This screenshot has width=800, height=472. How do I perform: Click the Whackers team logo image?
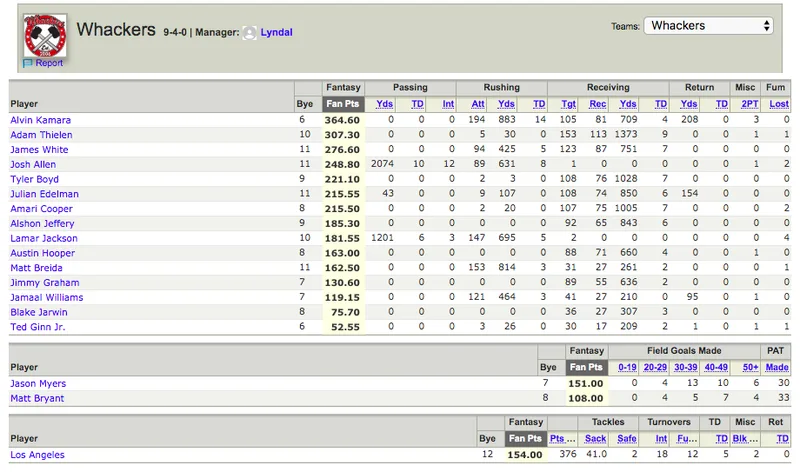pos(45,36)
